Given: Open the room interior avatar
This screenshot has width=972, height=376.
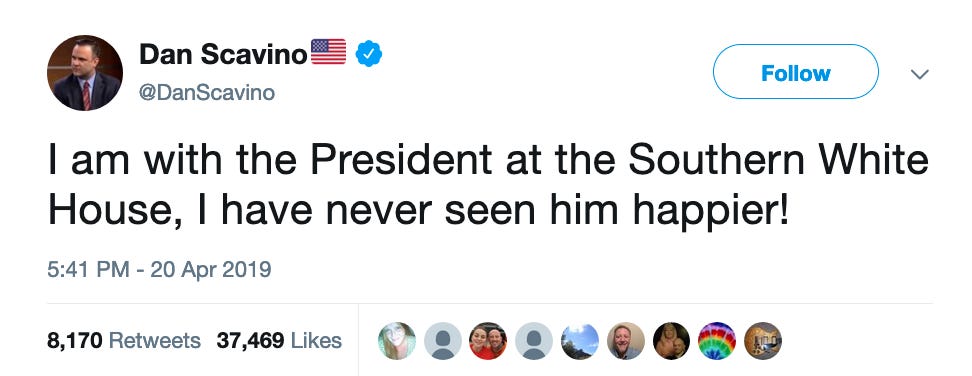Looking at the screenshot, I should (762, 341).
